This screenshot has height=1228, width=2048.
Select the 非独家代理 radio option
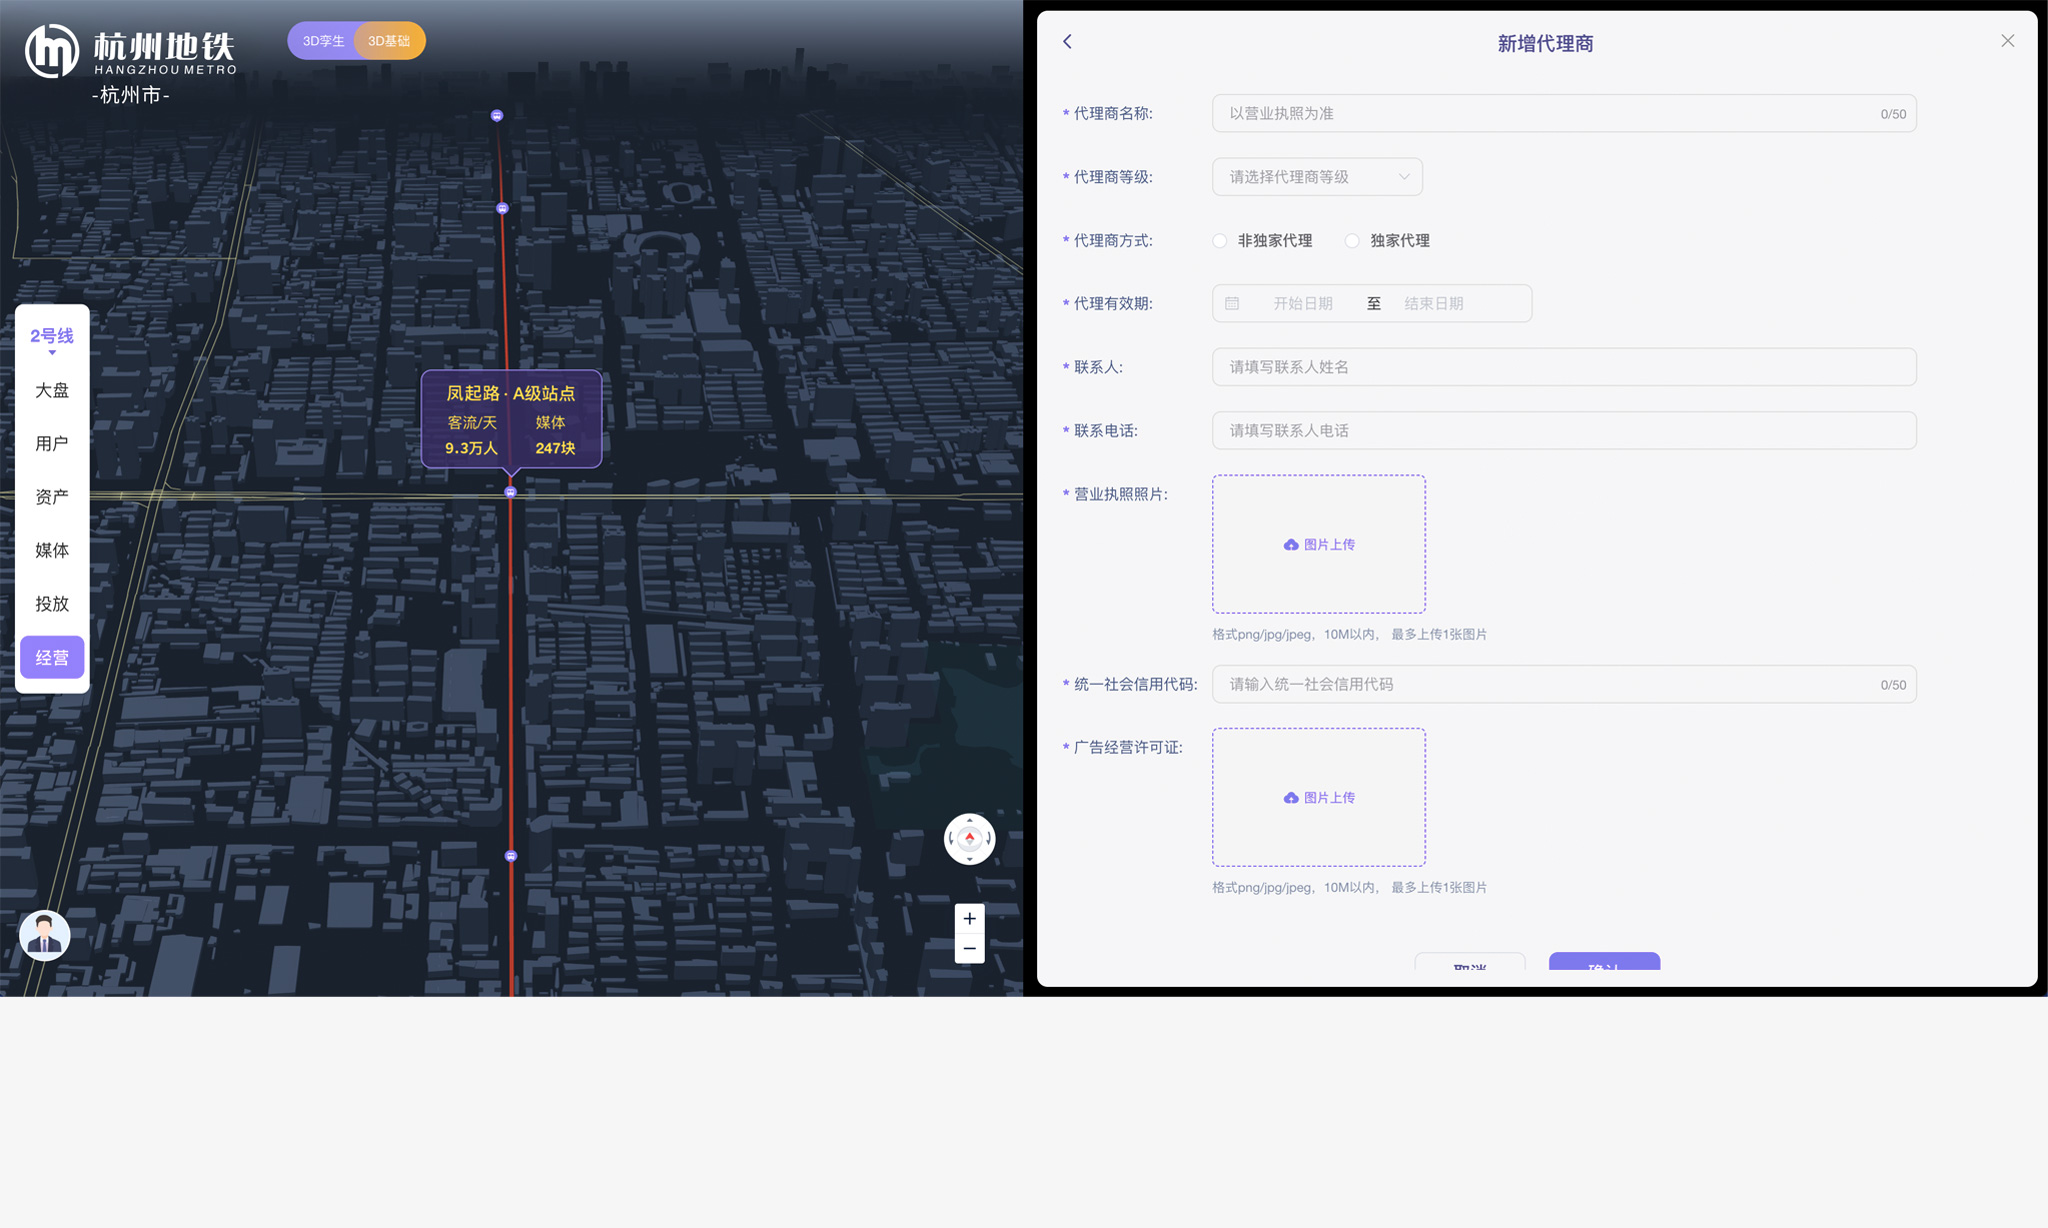tap(1220, 241)
